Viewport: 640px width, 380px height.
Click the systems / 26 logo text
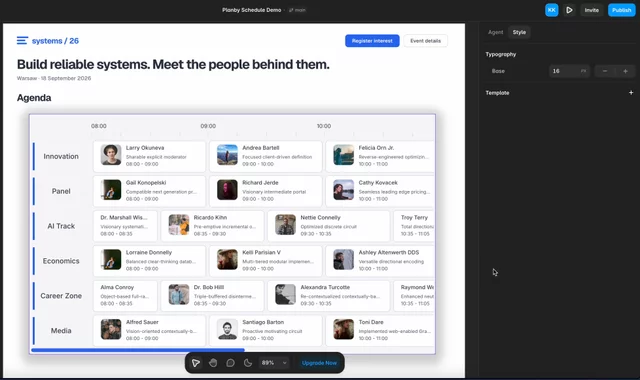tap(55, 41)
